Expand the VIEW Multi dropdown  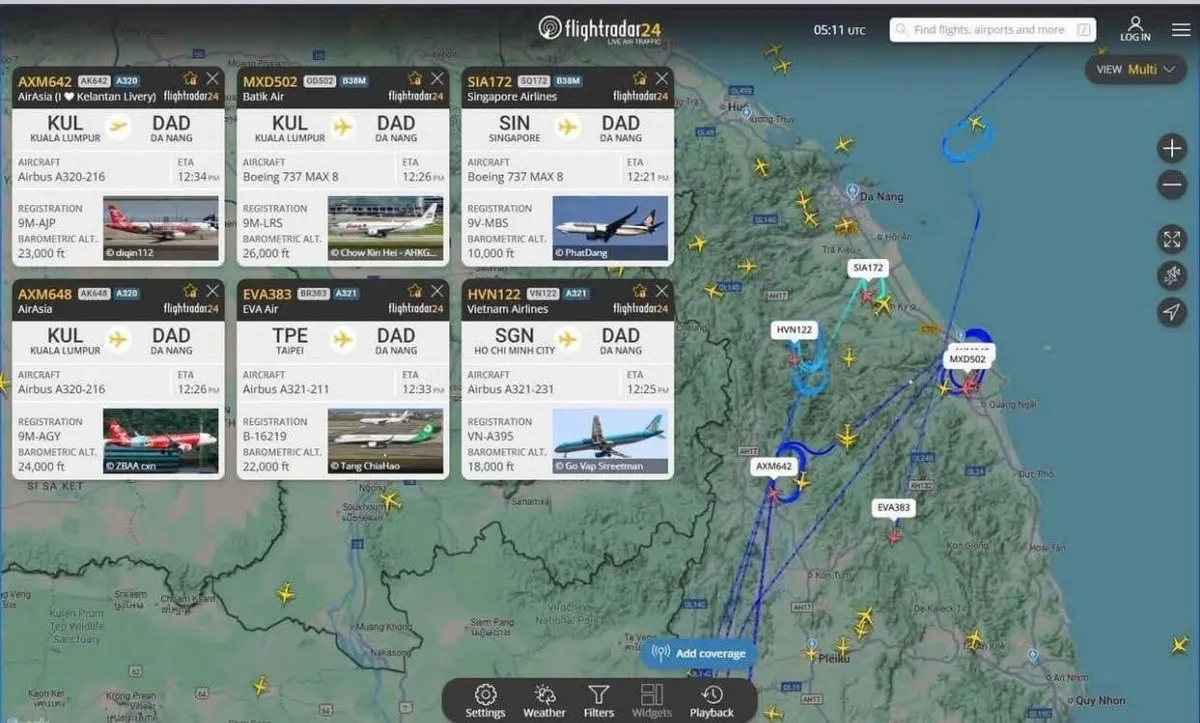1135,69
